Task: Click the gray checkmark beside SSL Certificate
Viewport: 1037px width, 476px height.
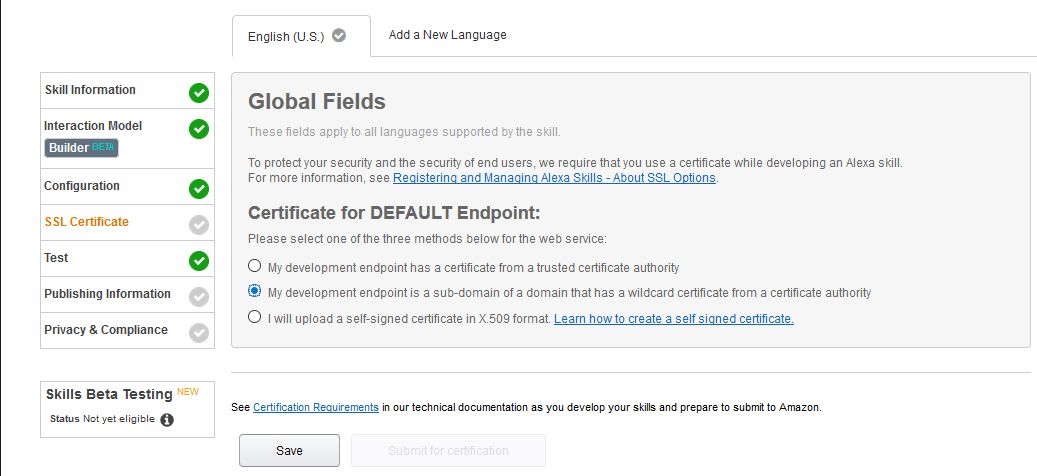Action: click(199, 225)
